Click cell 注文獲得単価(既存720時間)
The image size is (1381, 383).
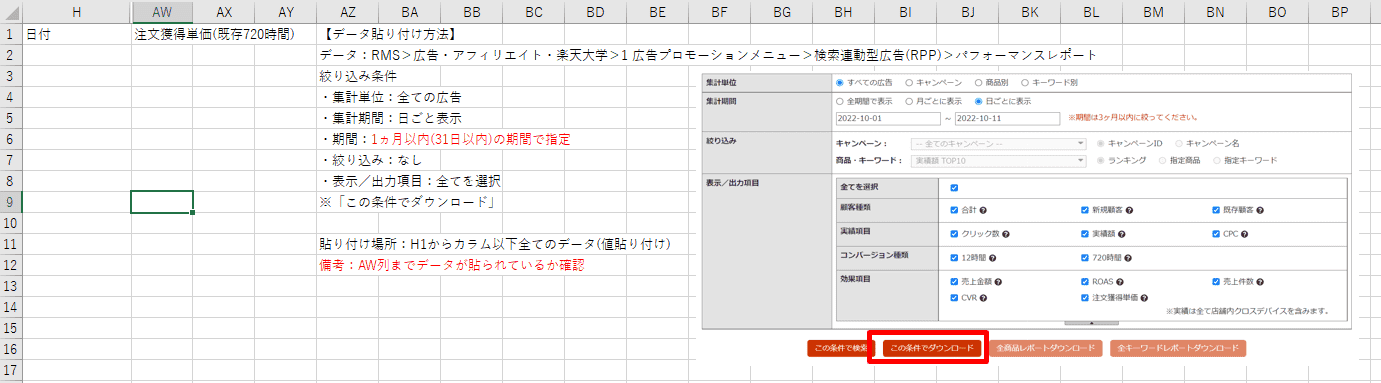tap(215, 33)
